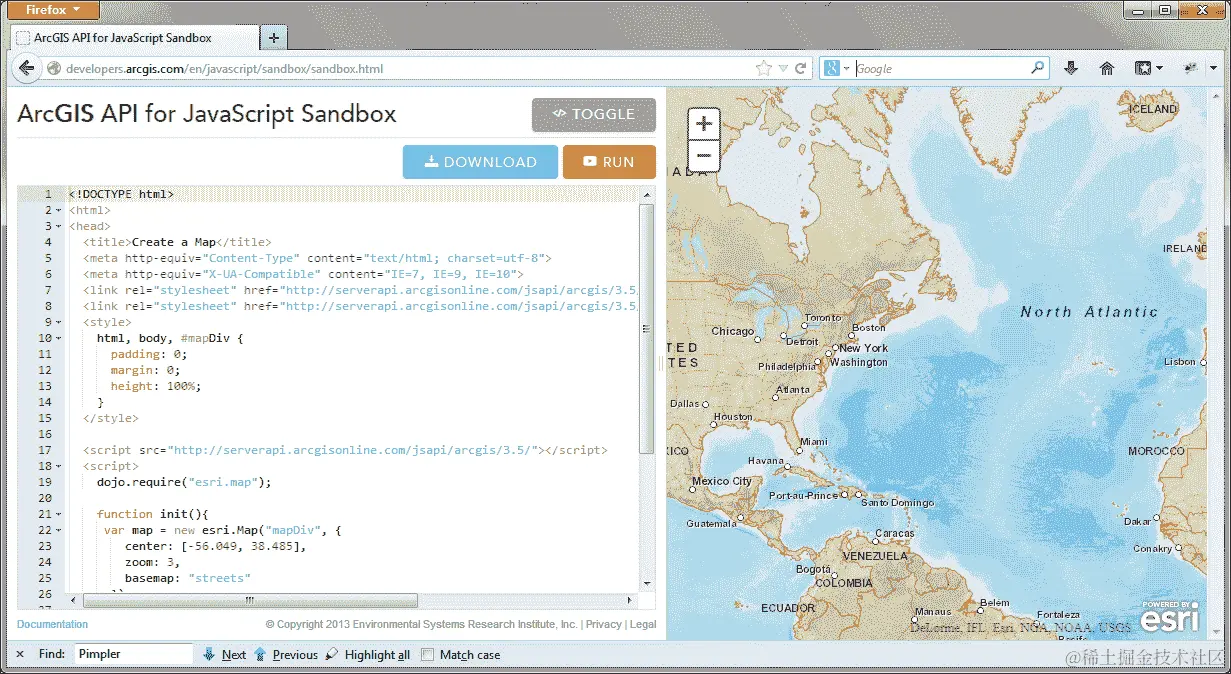Toggle Highlight all search results
The height and width of the screenshot is (674, 1231).
tap(377, 654)
